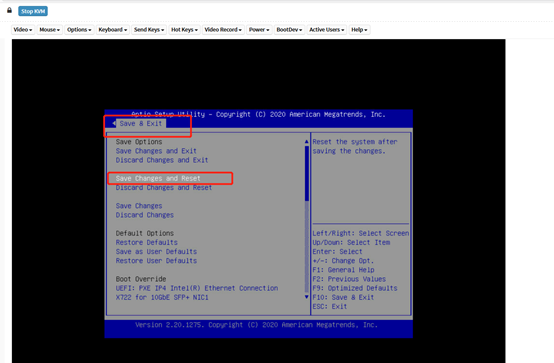The width and height of the screenshot is (554, 363).
Task: Click the 'F1: General Help' line
Action: pos(343,270)
